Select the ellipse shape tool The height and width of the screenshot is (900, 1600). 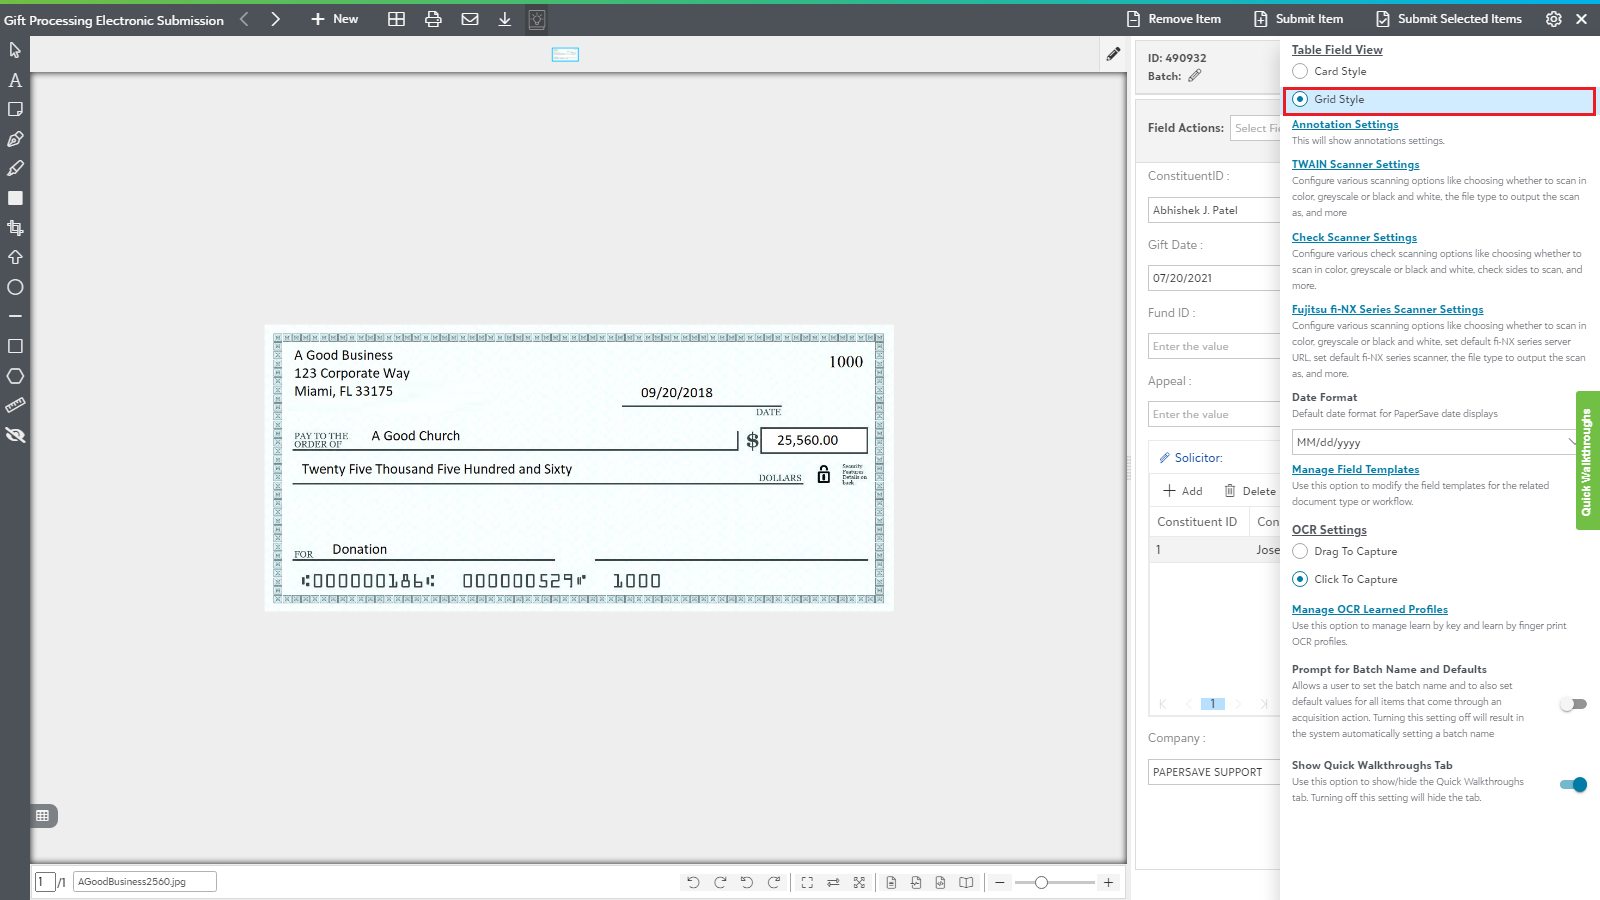point(15,287)
